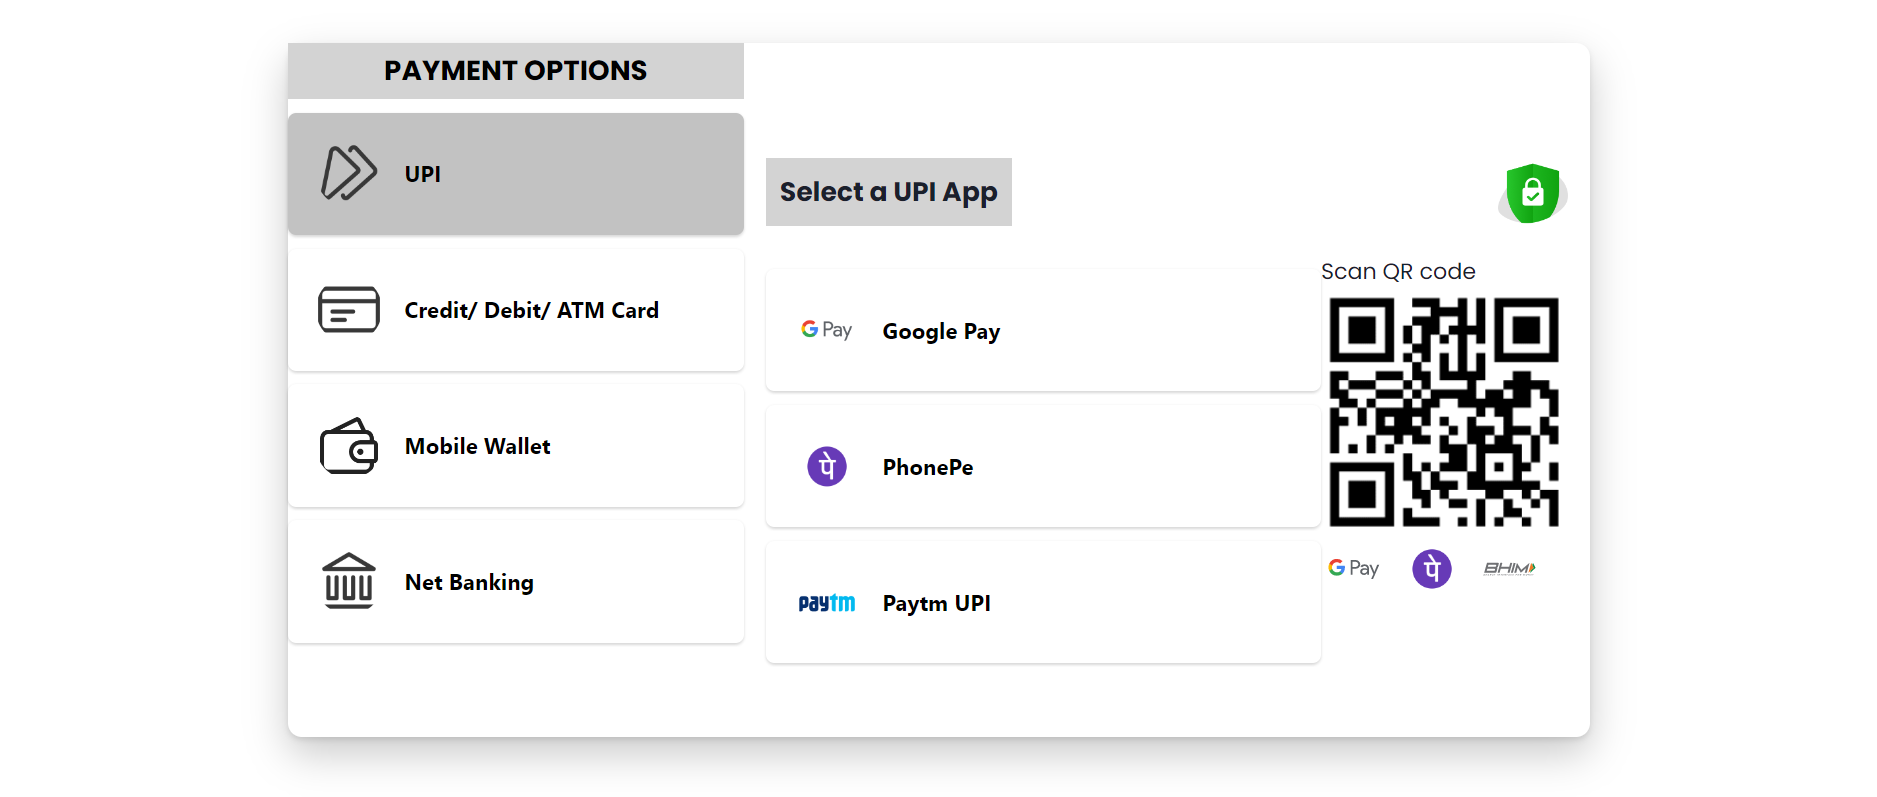Choose Net Banking payment option
This screenshot has height=797, width=1877.
(x=516, y=582)
